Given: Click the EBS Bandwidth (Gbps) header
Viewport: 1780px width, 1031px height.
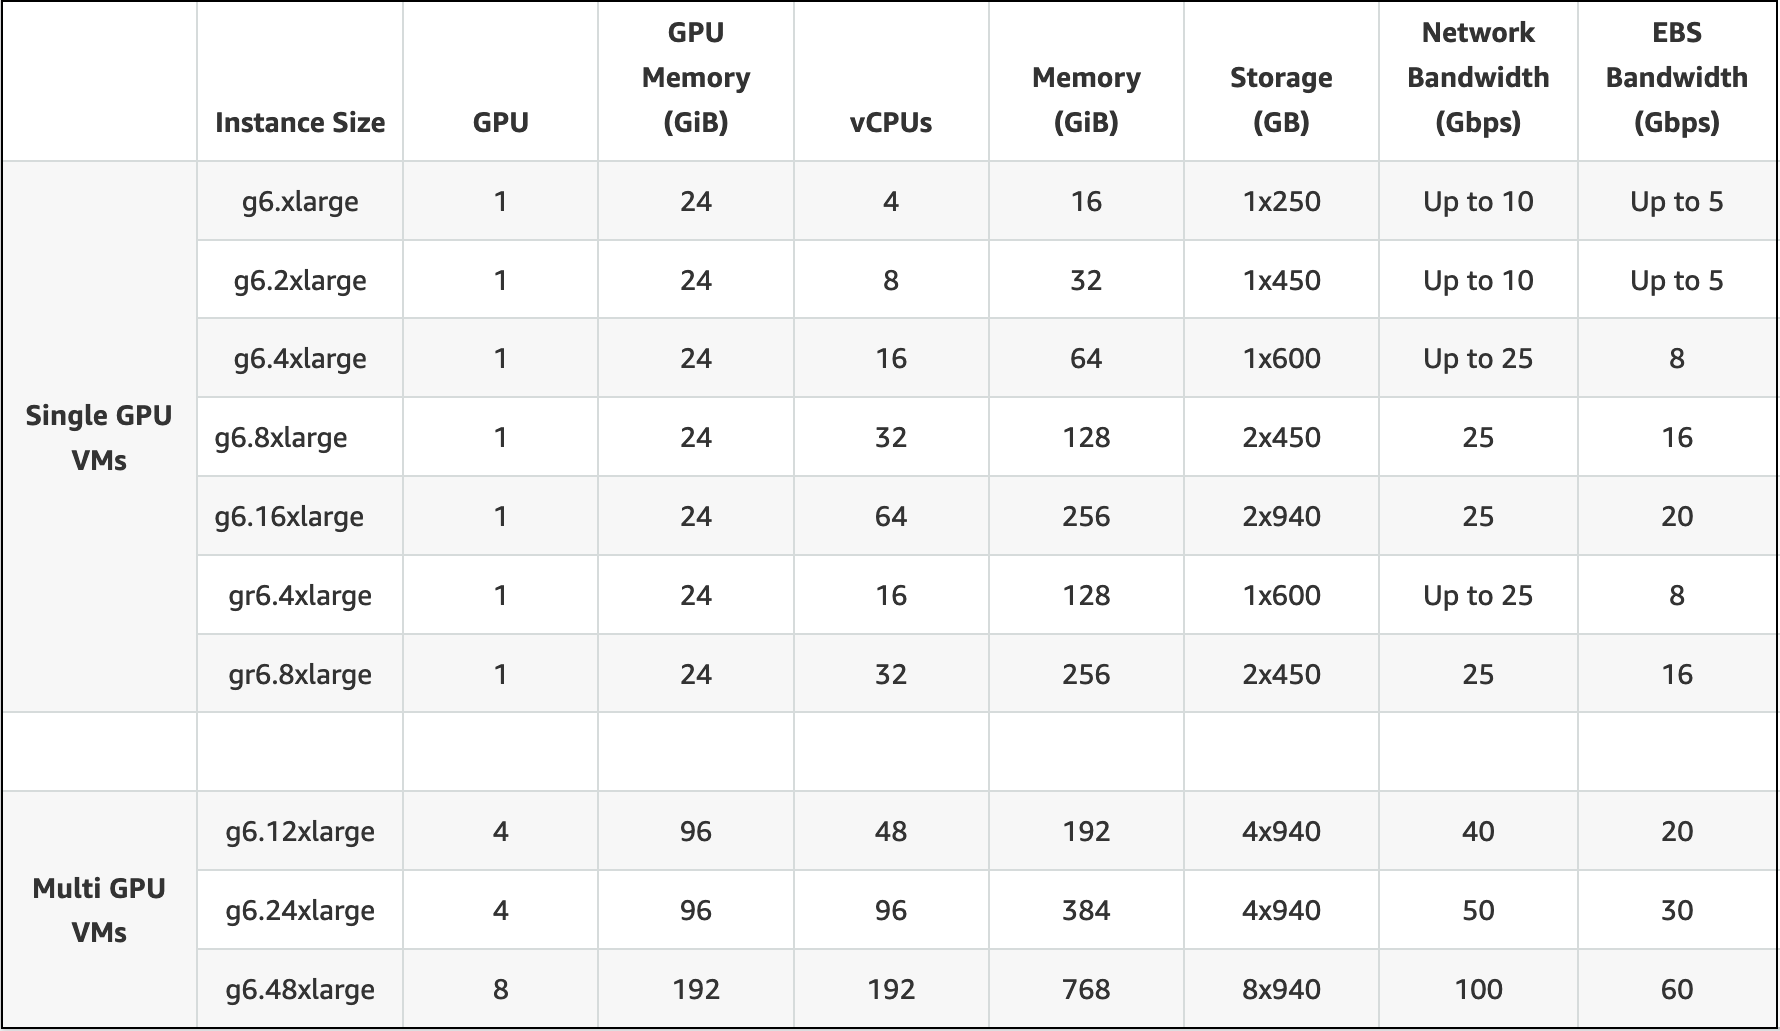Looking at the screenshot, I should pos(1677,77).
